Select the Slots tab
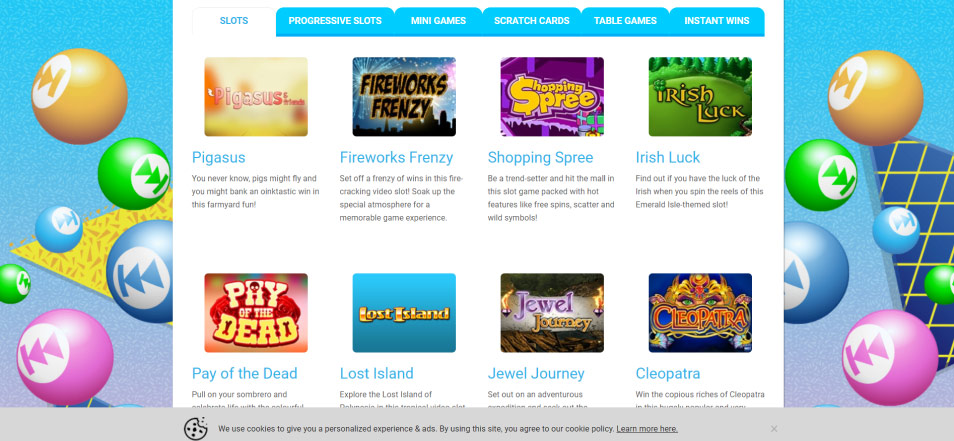 pos(234,21)
